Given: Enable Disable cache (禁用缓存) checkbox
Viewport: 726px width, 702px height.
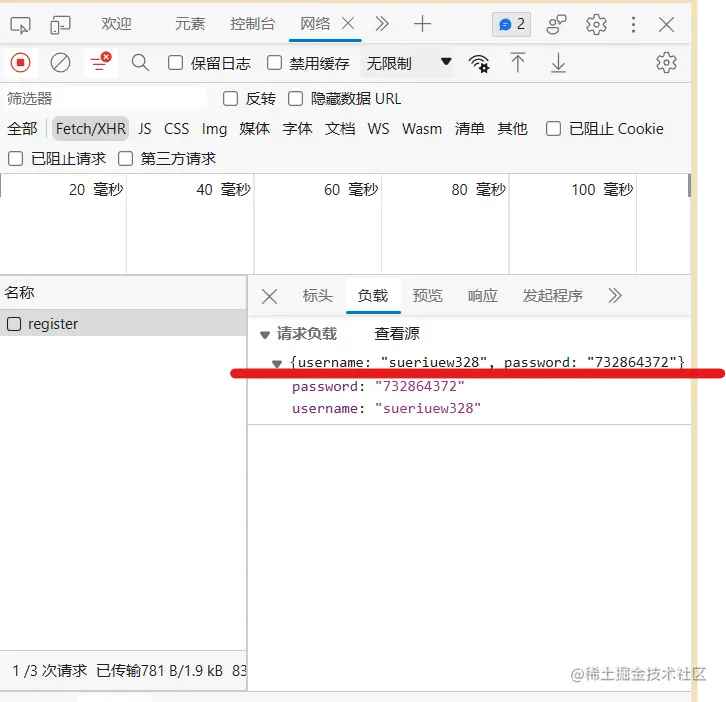Looking at the screenshot, I should (275, 63).
